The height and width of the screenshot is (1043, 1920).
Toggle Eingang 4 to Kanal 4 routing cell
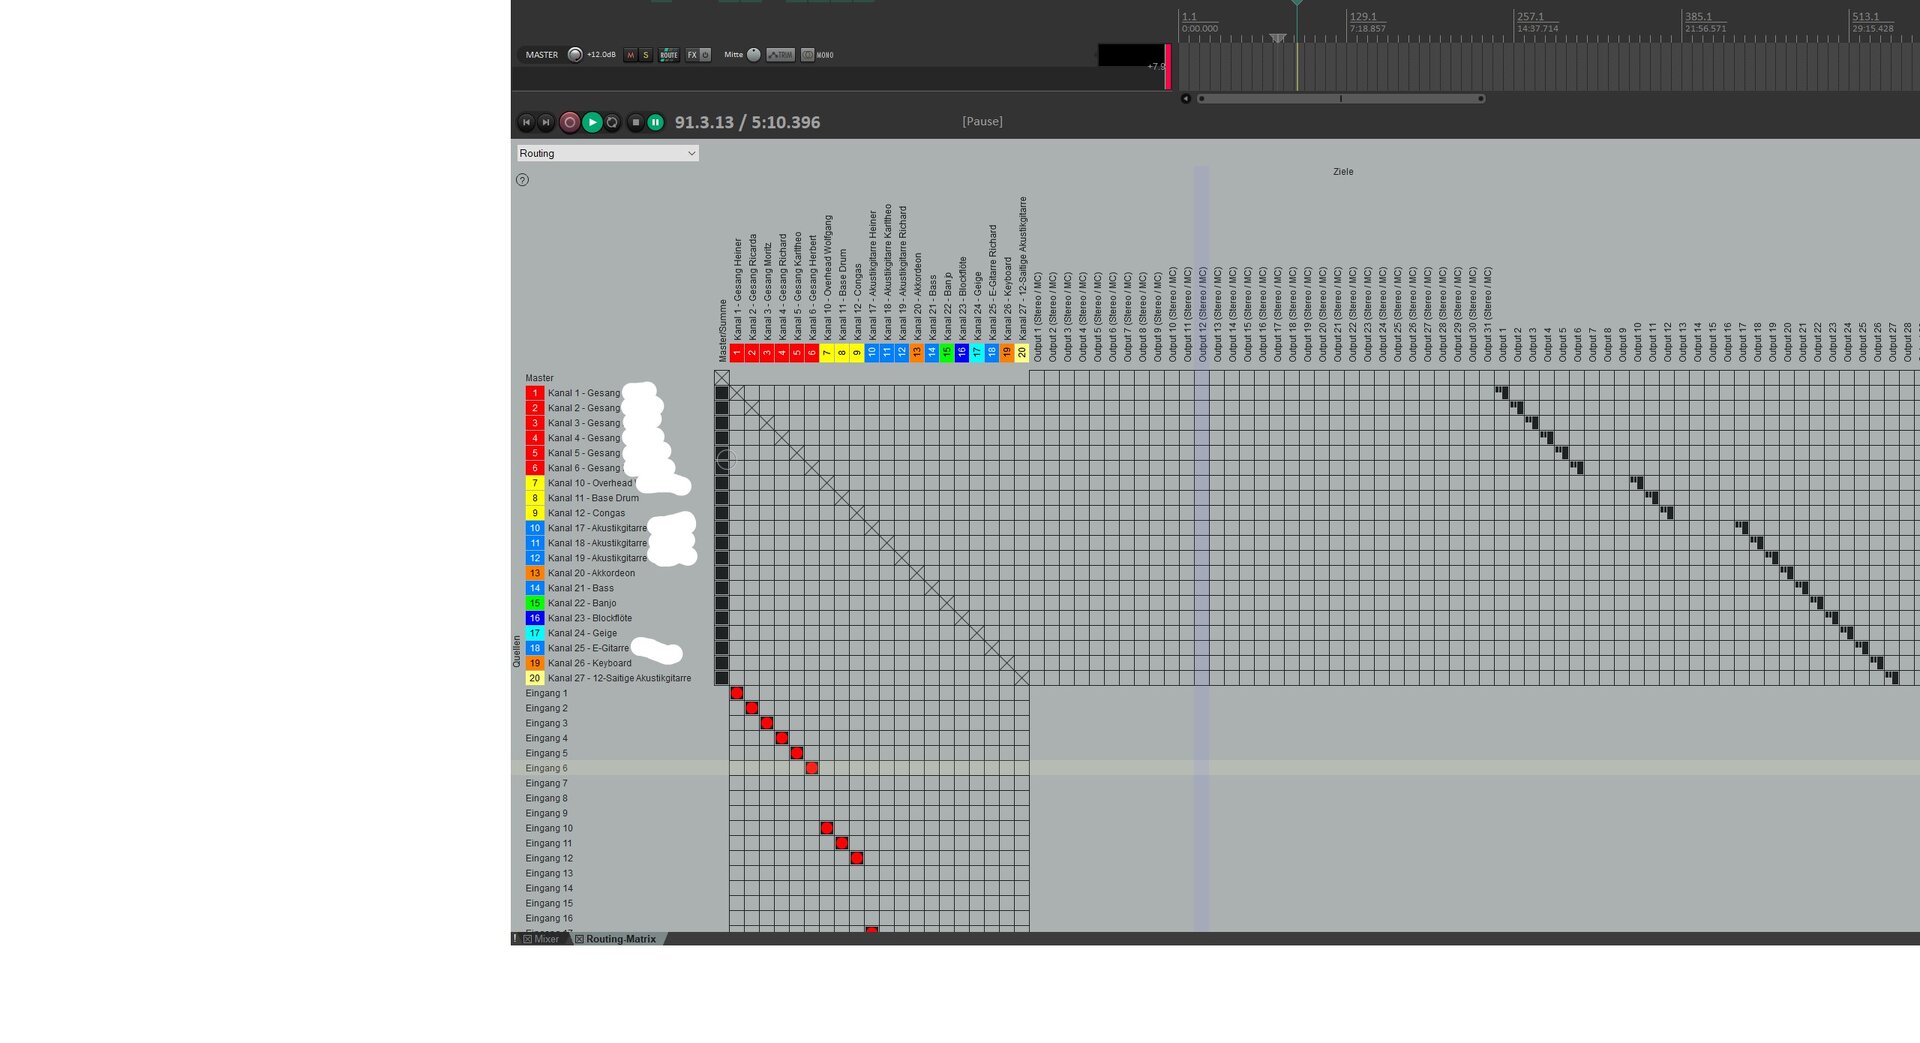(782, 738)
